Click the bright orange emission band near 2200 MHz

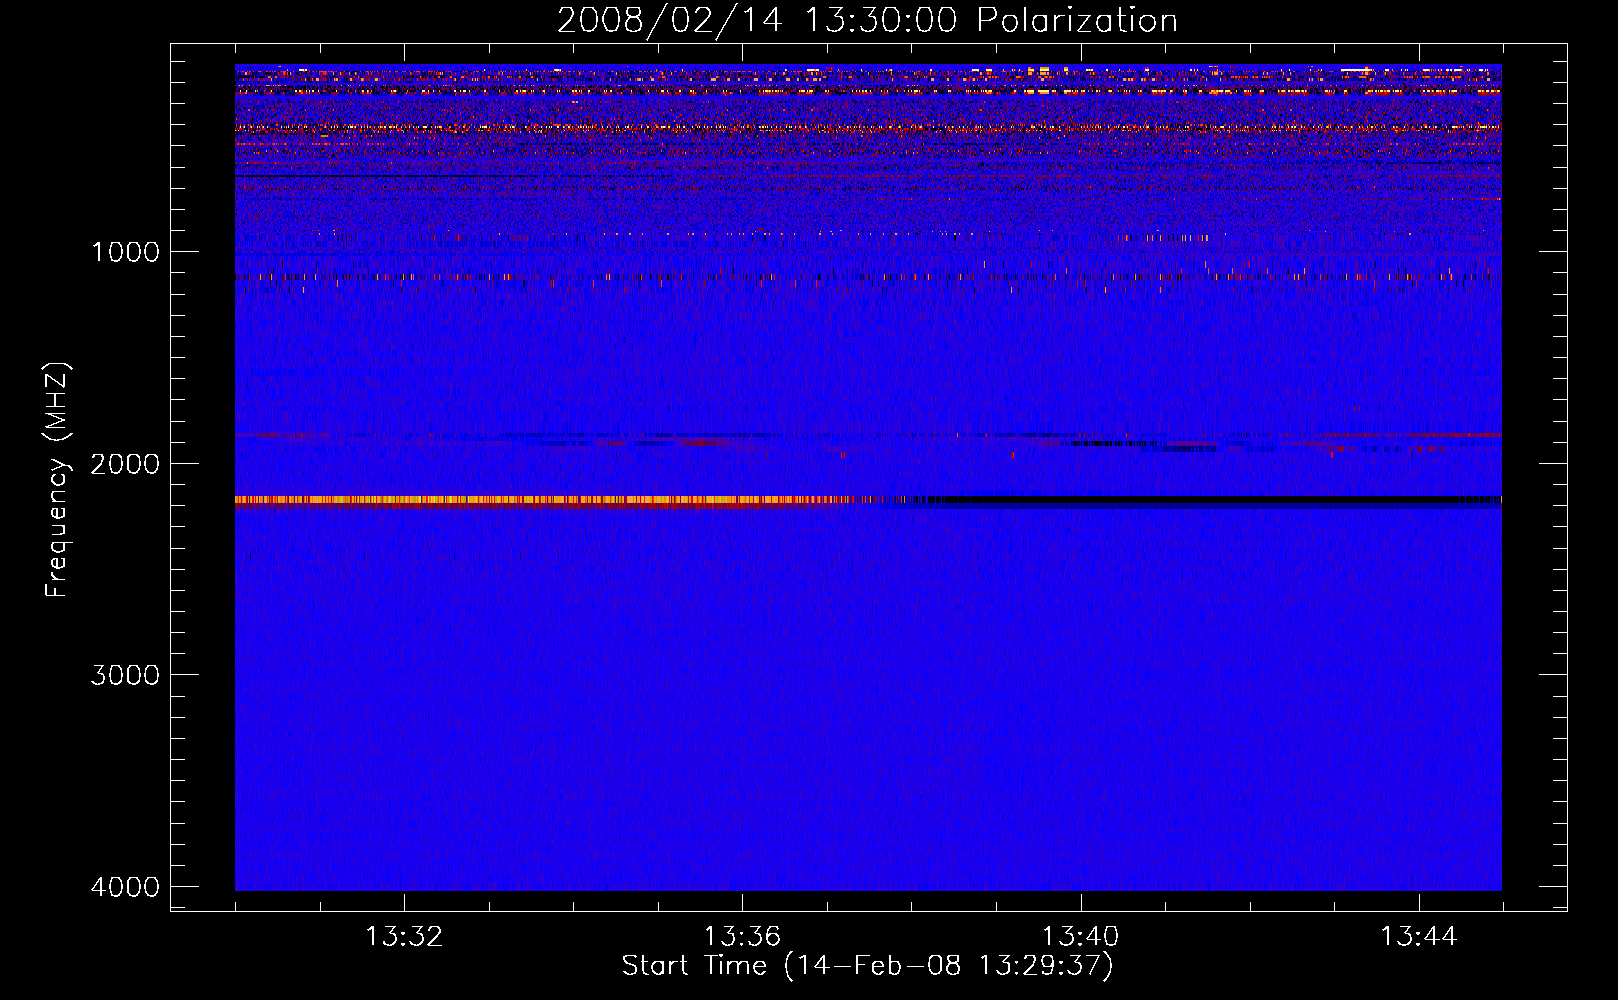coord(545,501)
